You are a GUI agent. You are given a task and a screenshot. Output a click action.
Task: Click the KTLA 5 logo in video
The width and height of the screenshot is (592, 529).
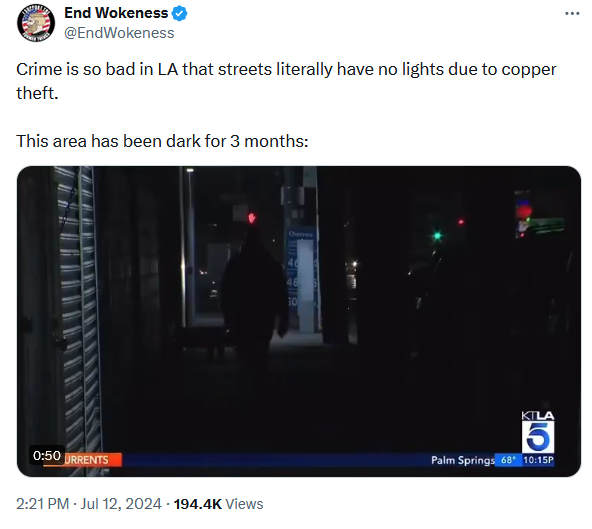click(x=538, y=432)
